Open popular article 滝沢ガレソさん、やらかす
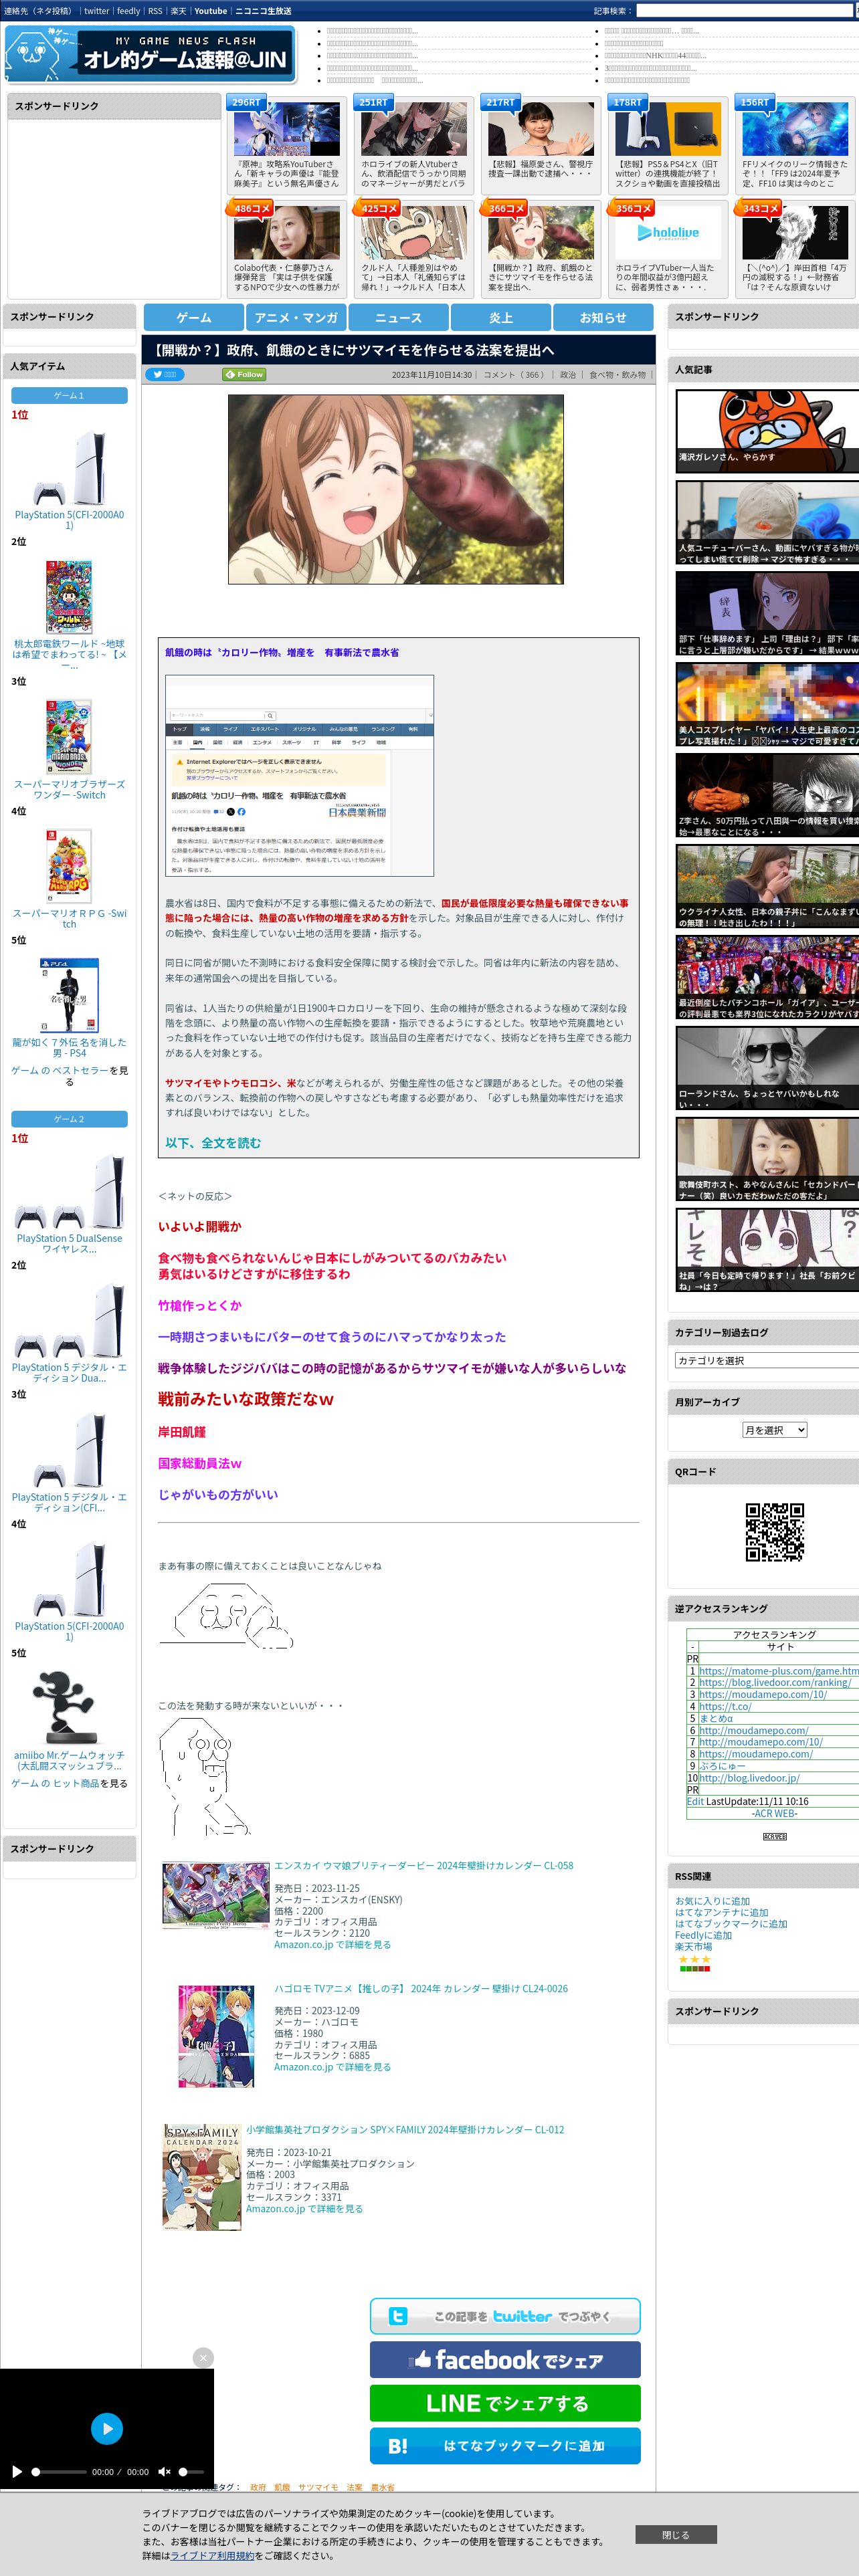The height and width of the screenshot is (2576, 859). click(767, 430)
